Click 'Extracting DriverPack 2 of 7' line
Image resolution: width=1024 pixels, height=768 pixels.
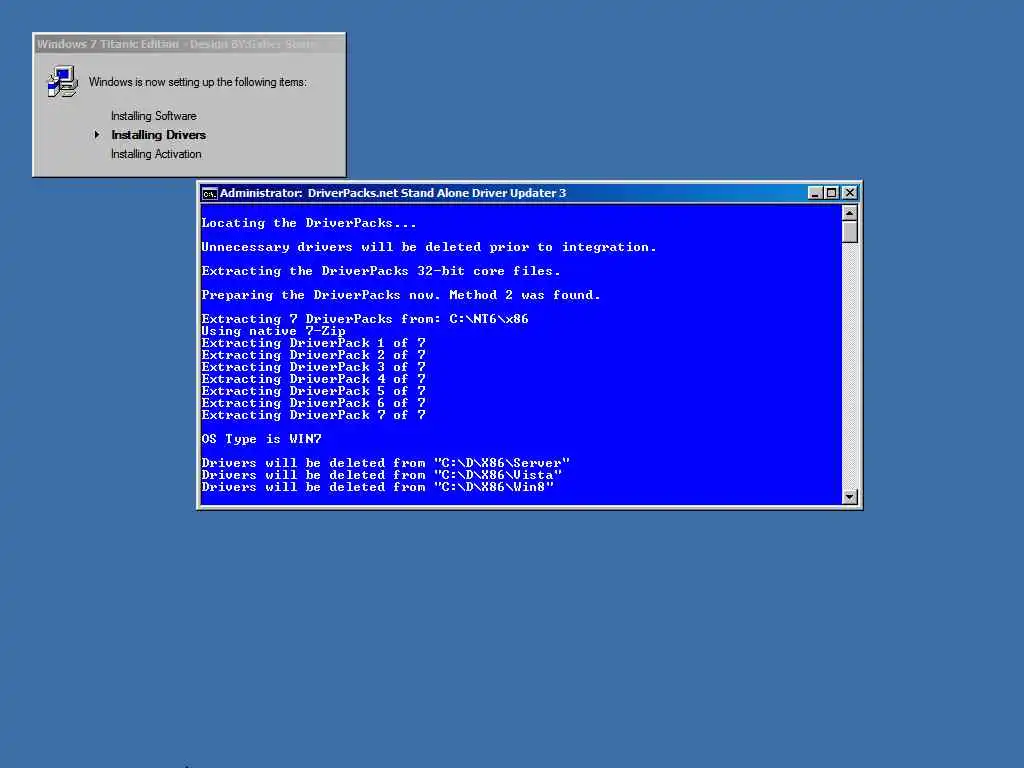313,355
